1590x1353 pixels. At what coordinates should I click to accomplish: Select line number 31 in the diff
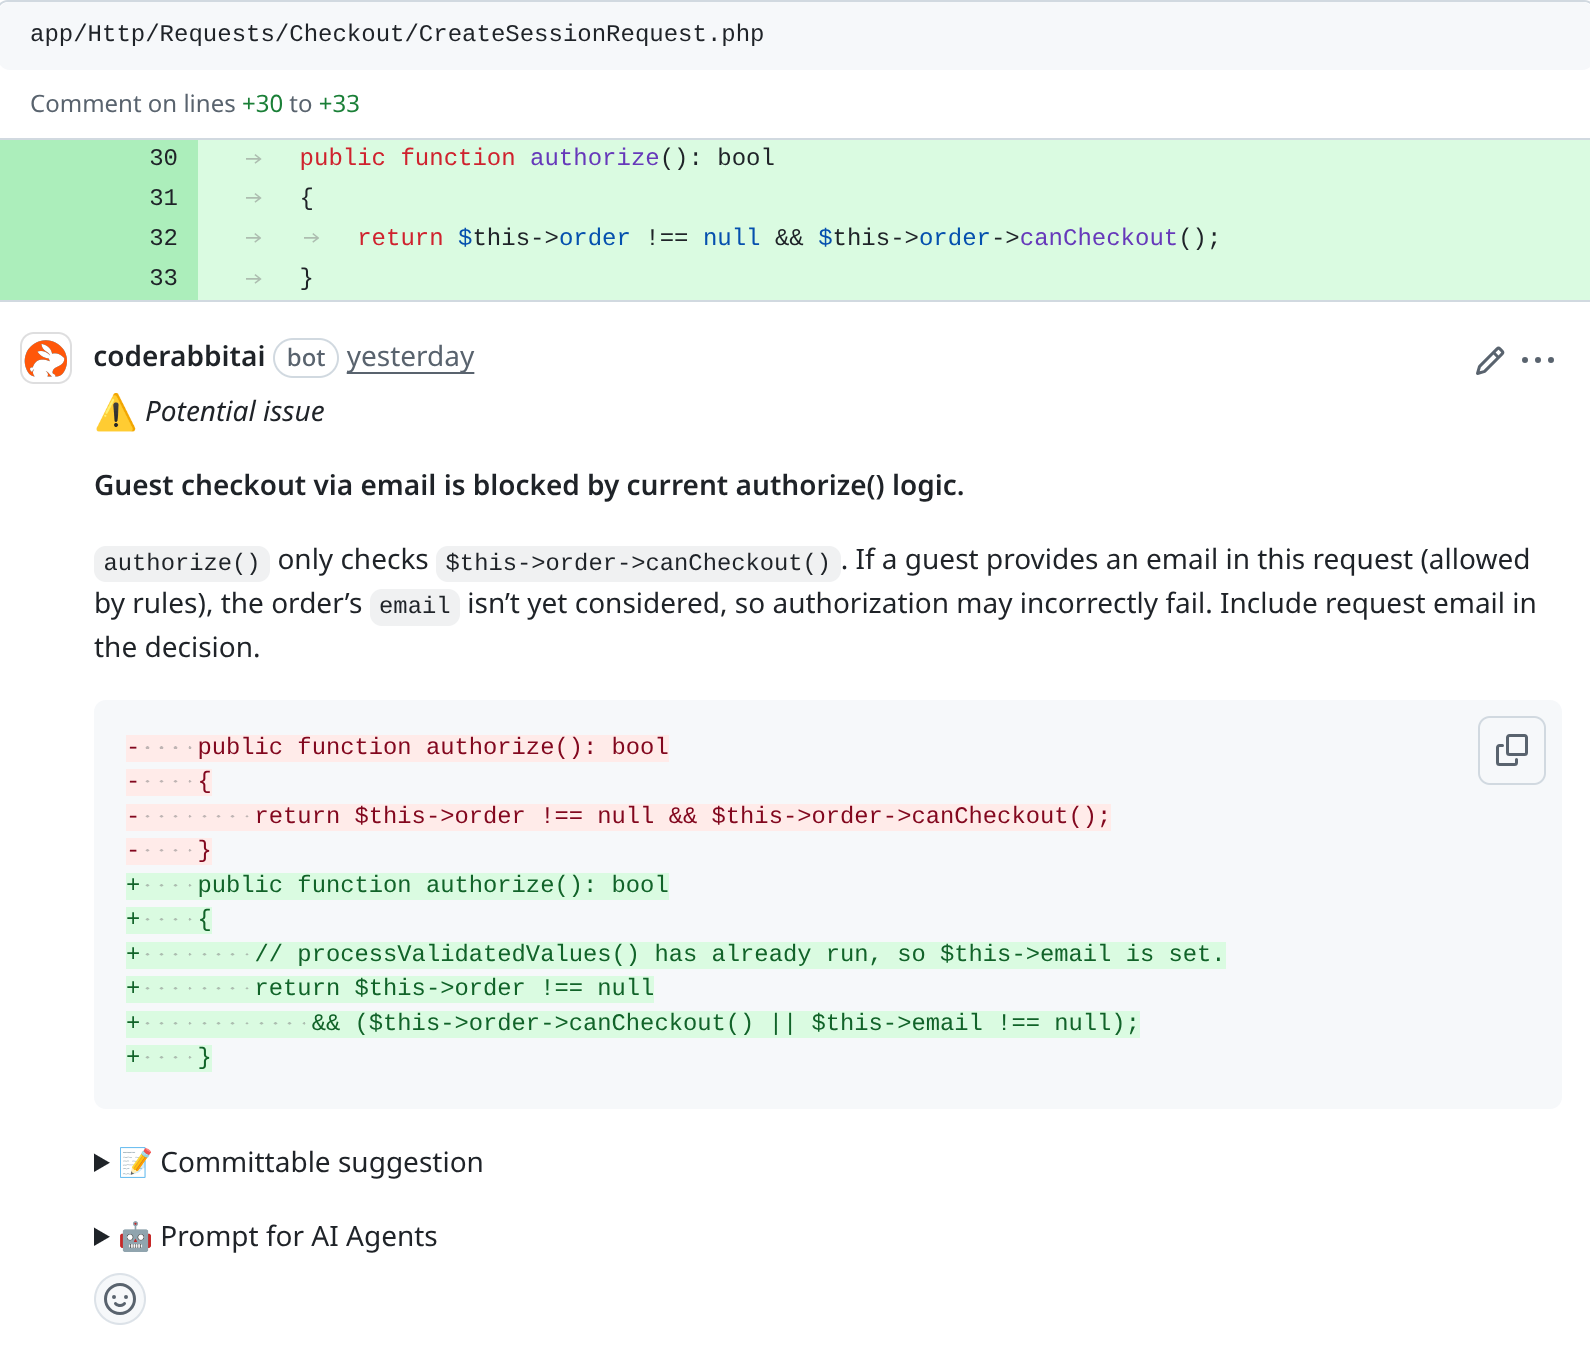(163, 198)
